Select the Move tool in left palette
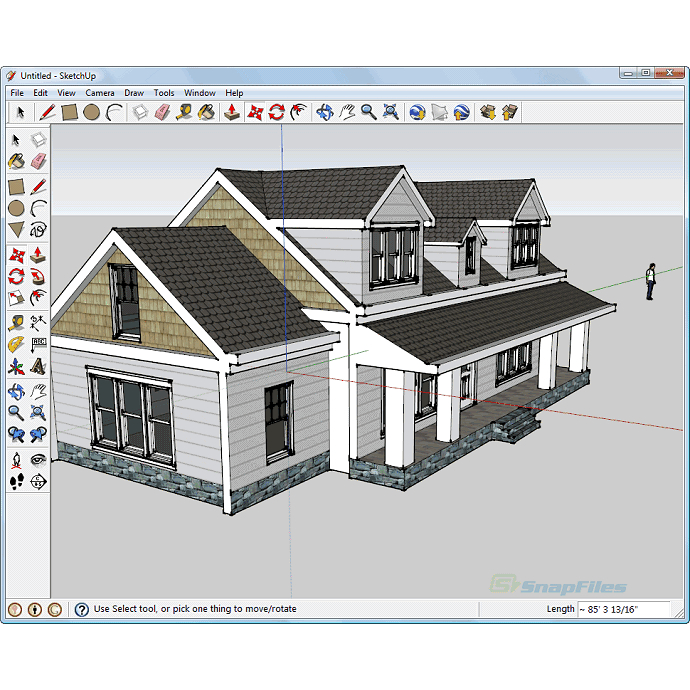Viewport: 690px width, 690px height. (x=16, y=255)
